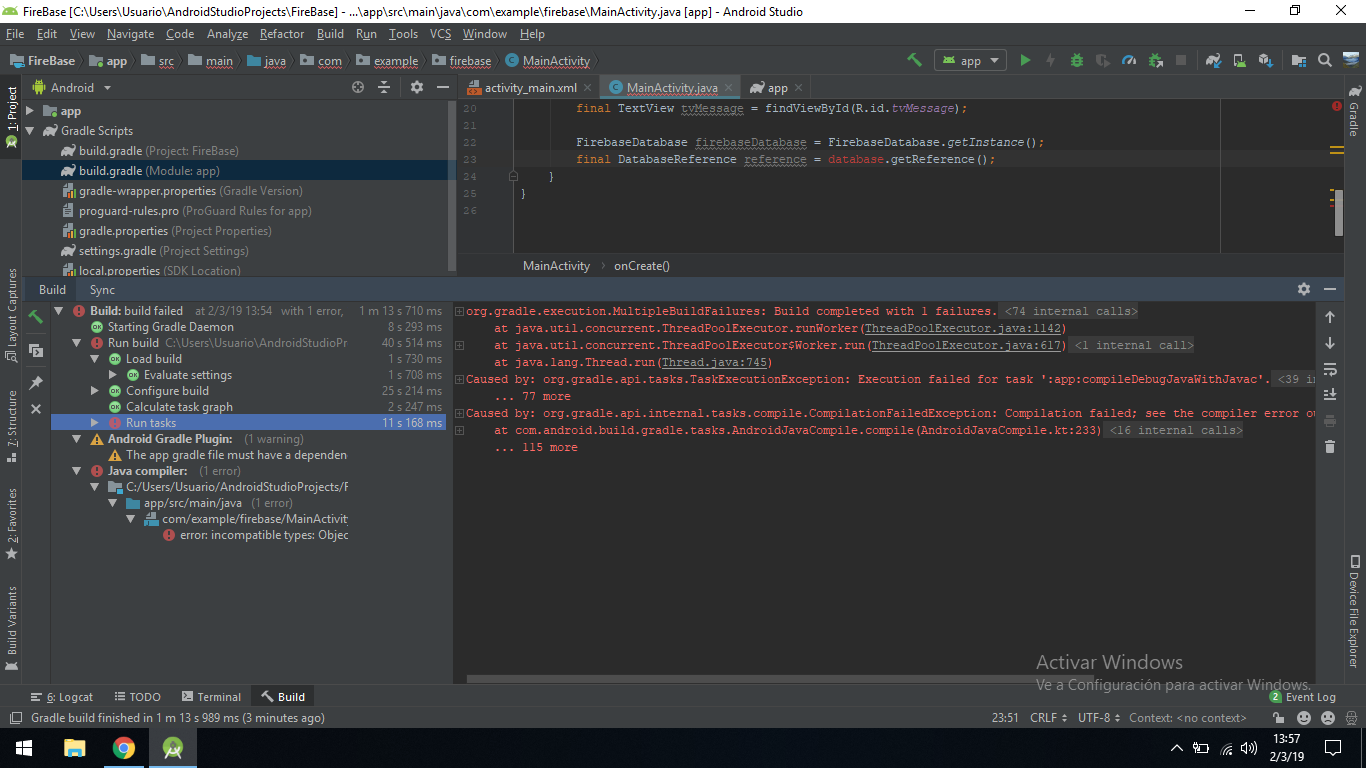Open Project panel gear settings
This screenshot has height=768, width=1366.
[x=417, y=87]
